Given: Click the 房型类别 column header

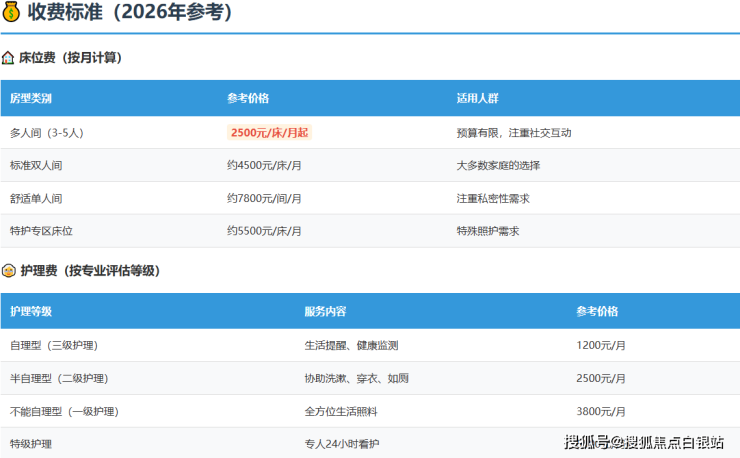Looking at the screenshot, I should 31,99.
